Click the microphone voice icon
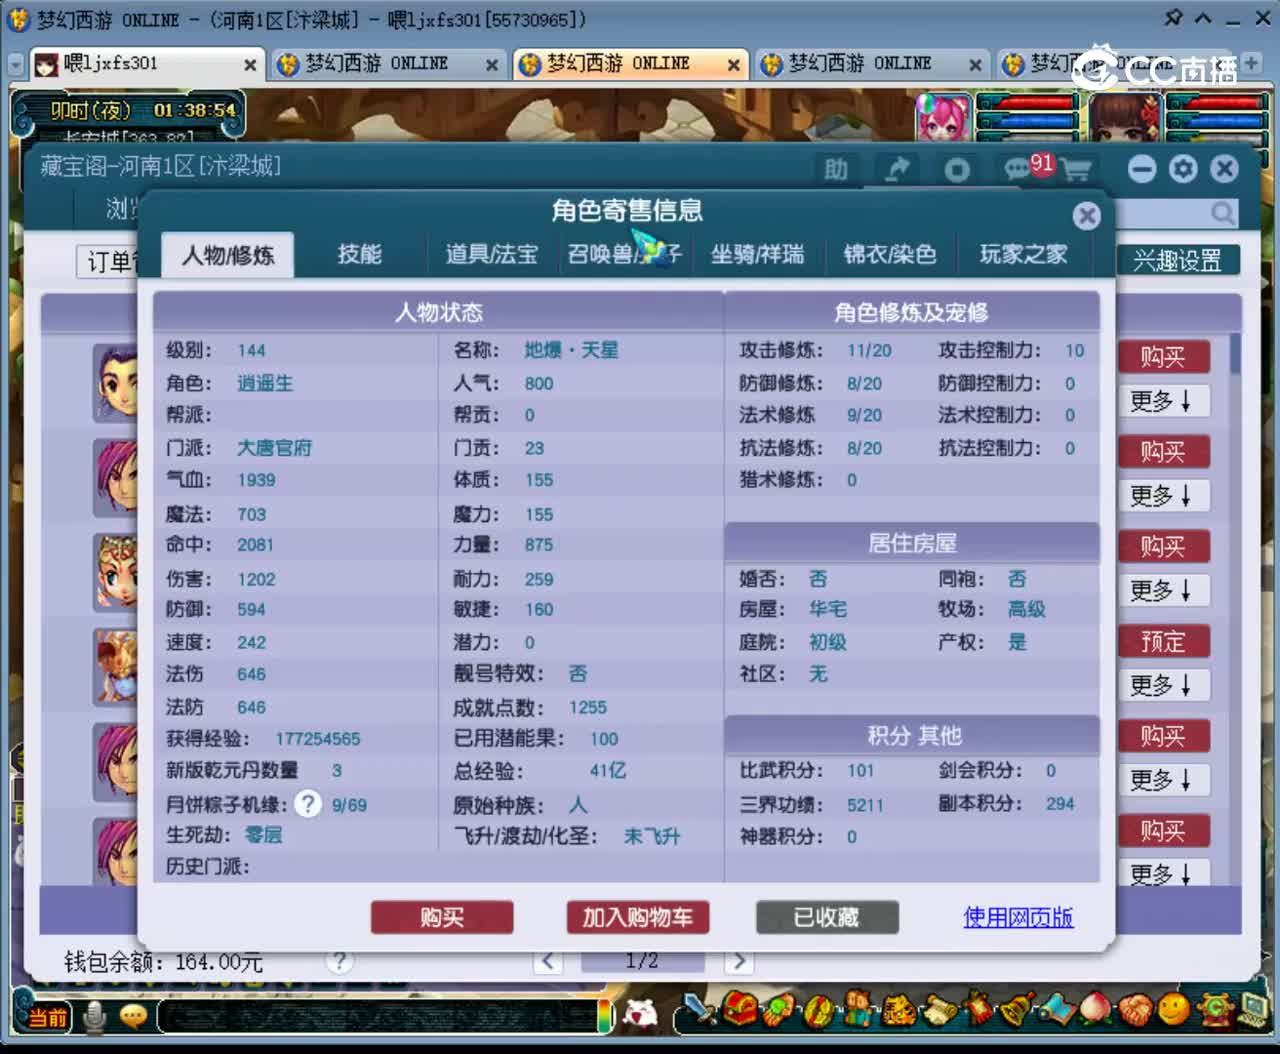This screenshot has height=1054, width=1280. pos(95,1017)
